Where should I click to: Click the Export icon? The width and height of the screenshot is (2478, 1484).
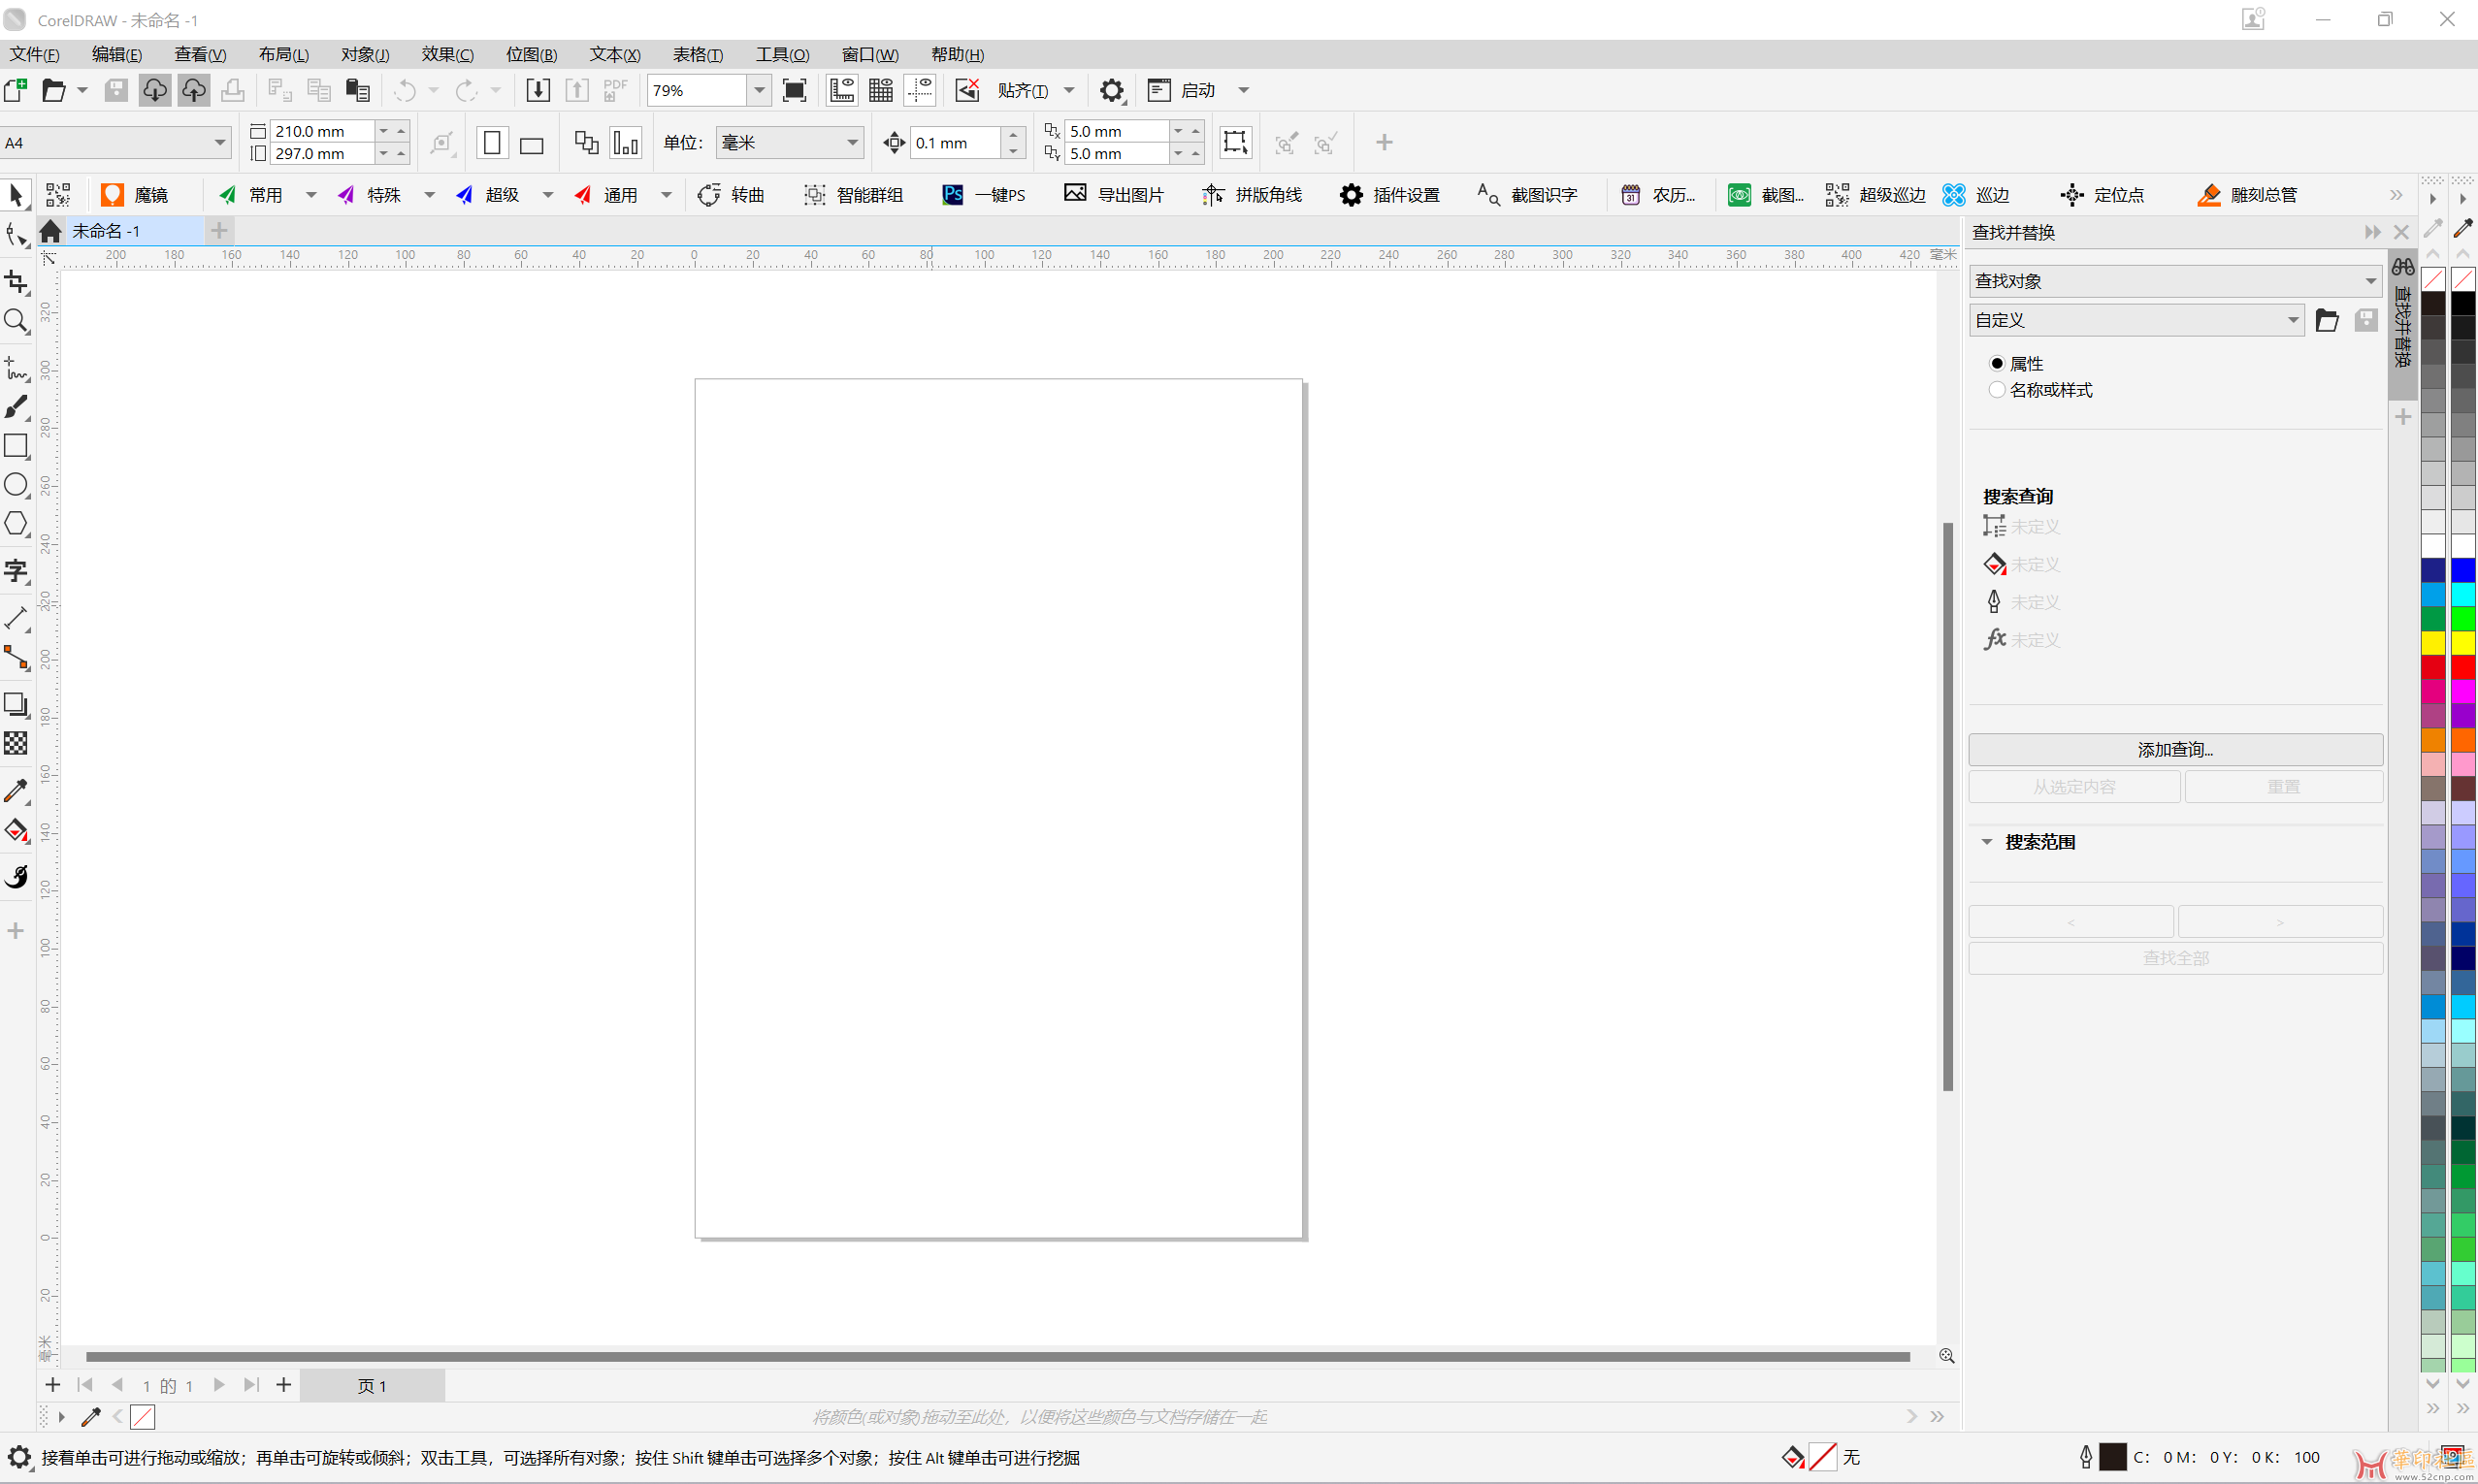pyautogui.click(x=577, y=90)
